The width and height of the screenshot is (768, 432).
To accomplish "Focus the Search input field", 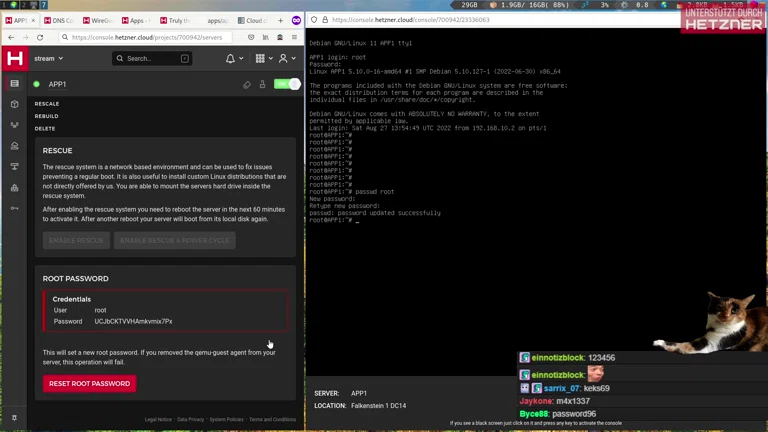I will point(151,59).
